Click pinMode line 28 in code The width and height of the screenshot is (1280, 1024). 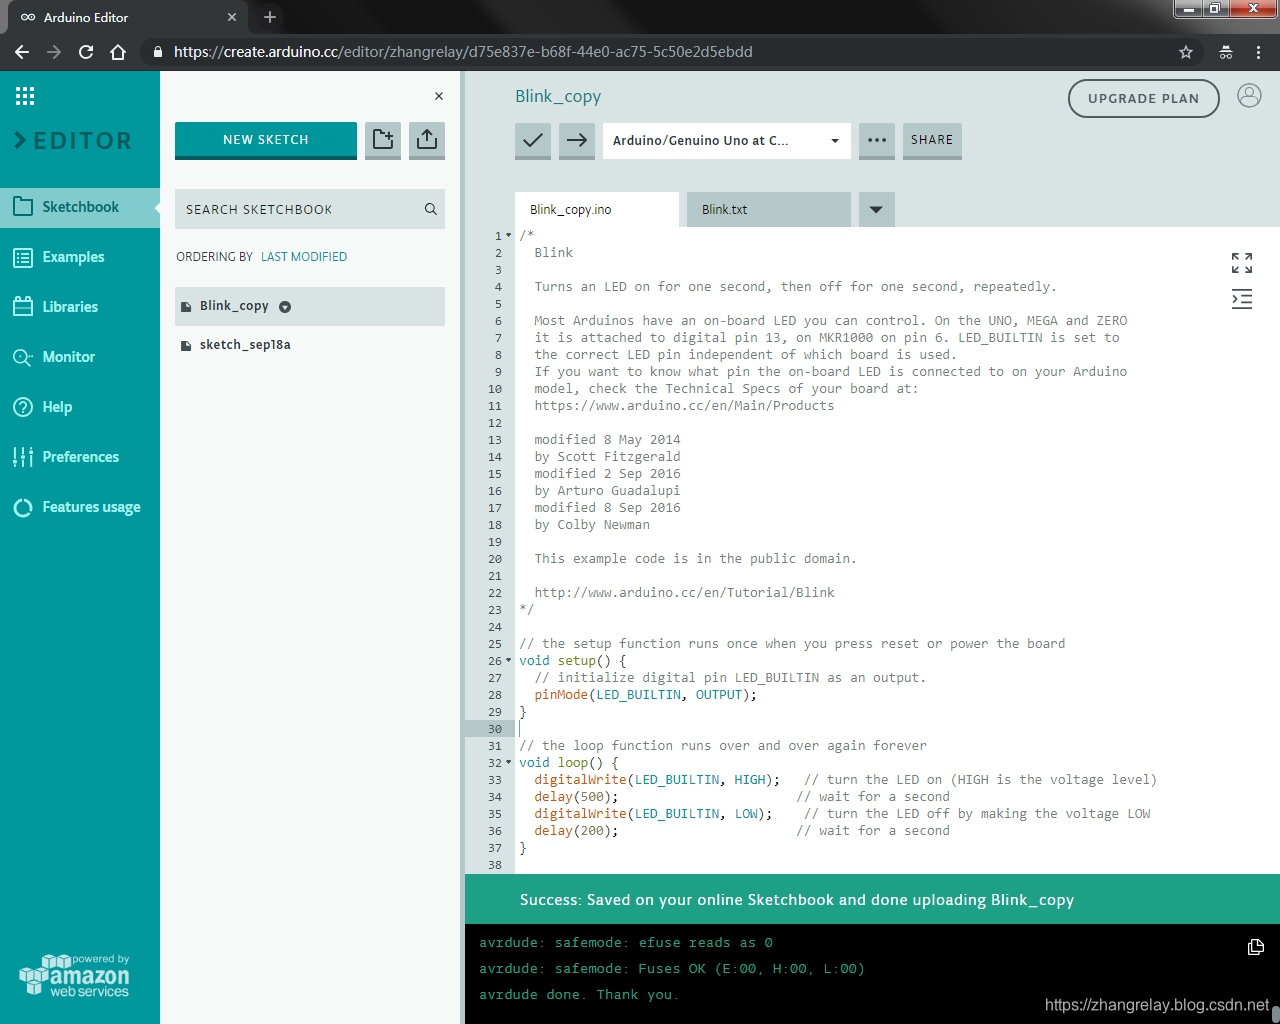click(x=645, y=695)
